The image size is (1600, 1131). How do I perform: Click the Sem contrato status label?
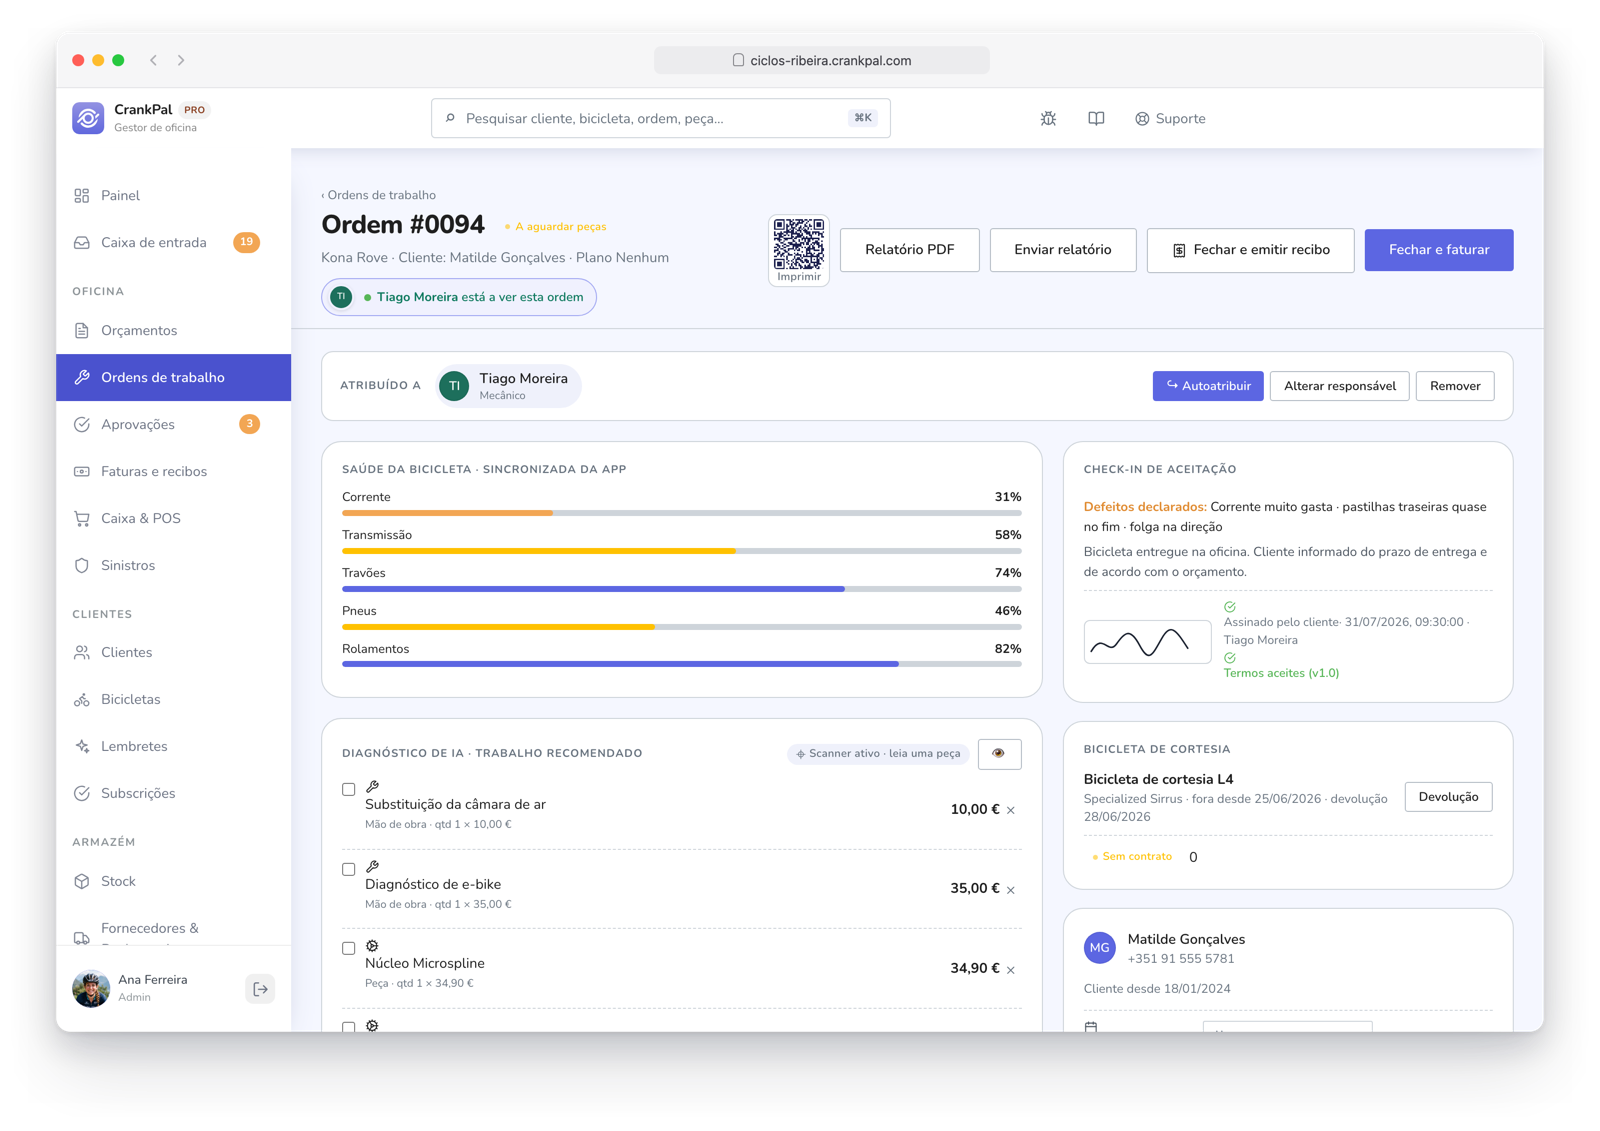tap(1132, 857)
